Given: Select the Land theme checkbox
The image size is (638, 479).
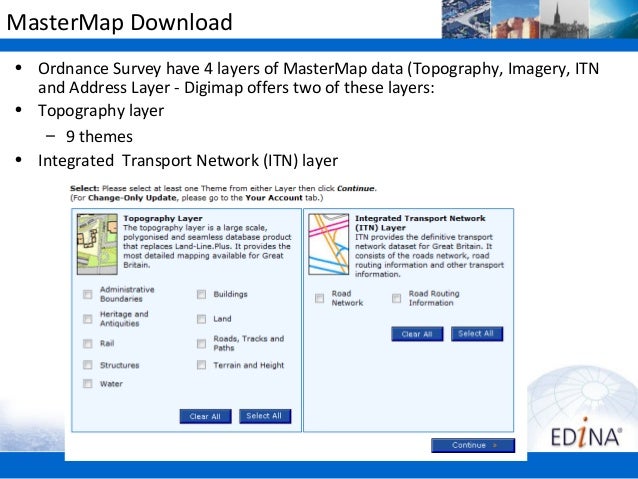Looking at the screenshot, I should click(x=201, y=319).
